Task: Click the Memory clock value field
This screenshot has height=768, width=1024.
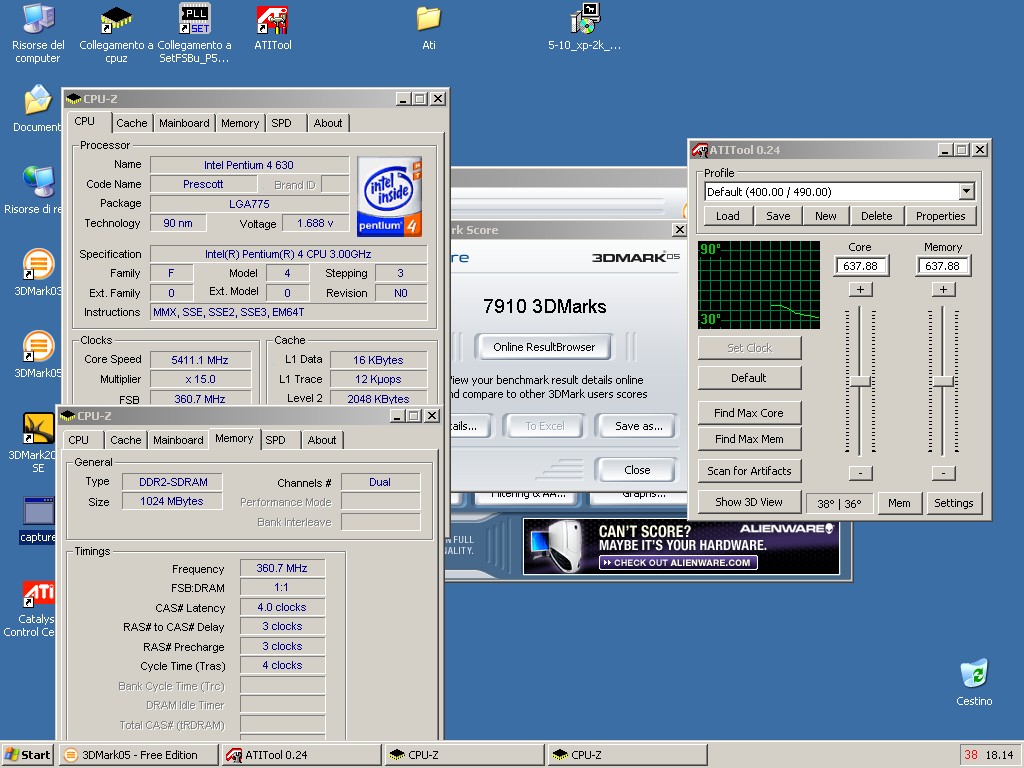Action: click(x=942, y=266)
